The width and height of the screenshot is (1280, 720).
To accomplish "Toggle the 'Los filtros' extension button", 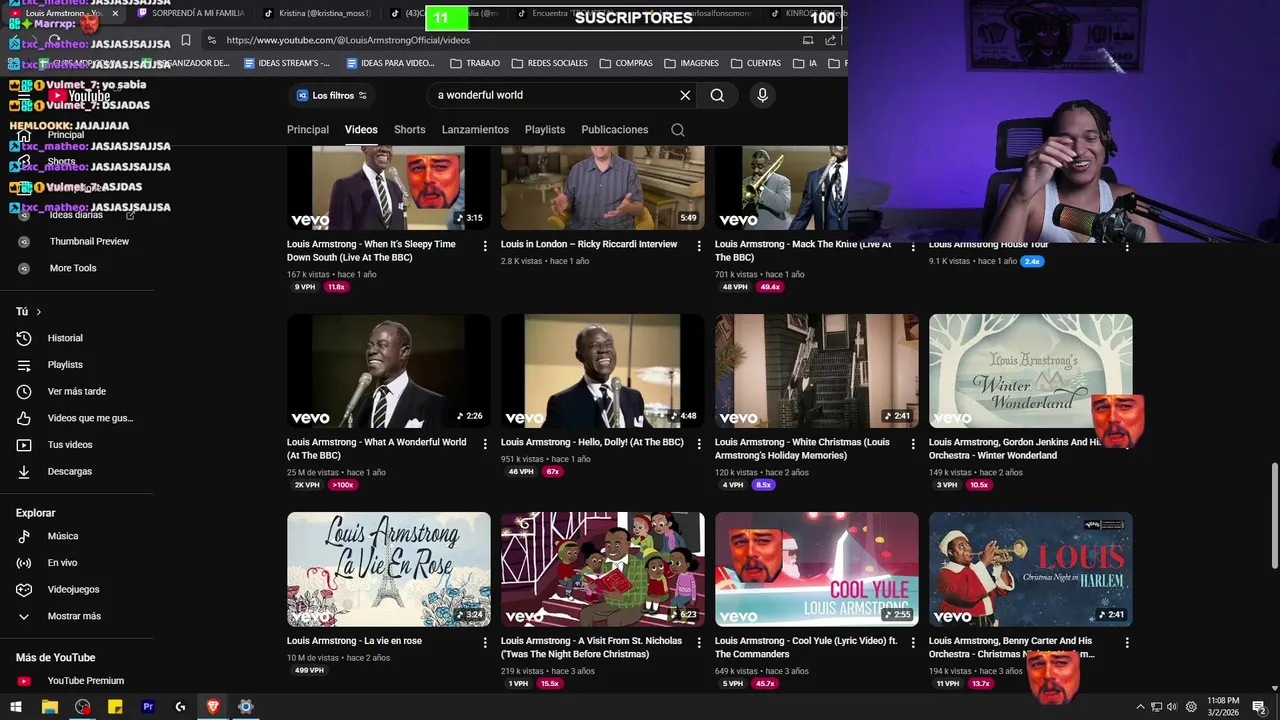I will coord(332,95).
